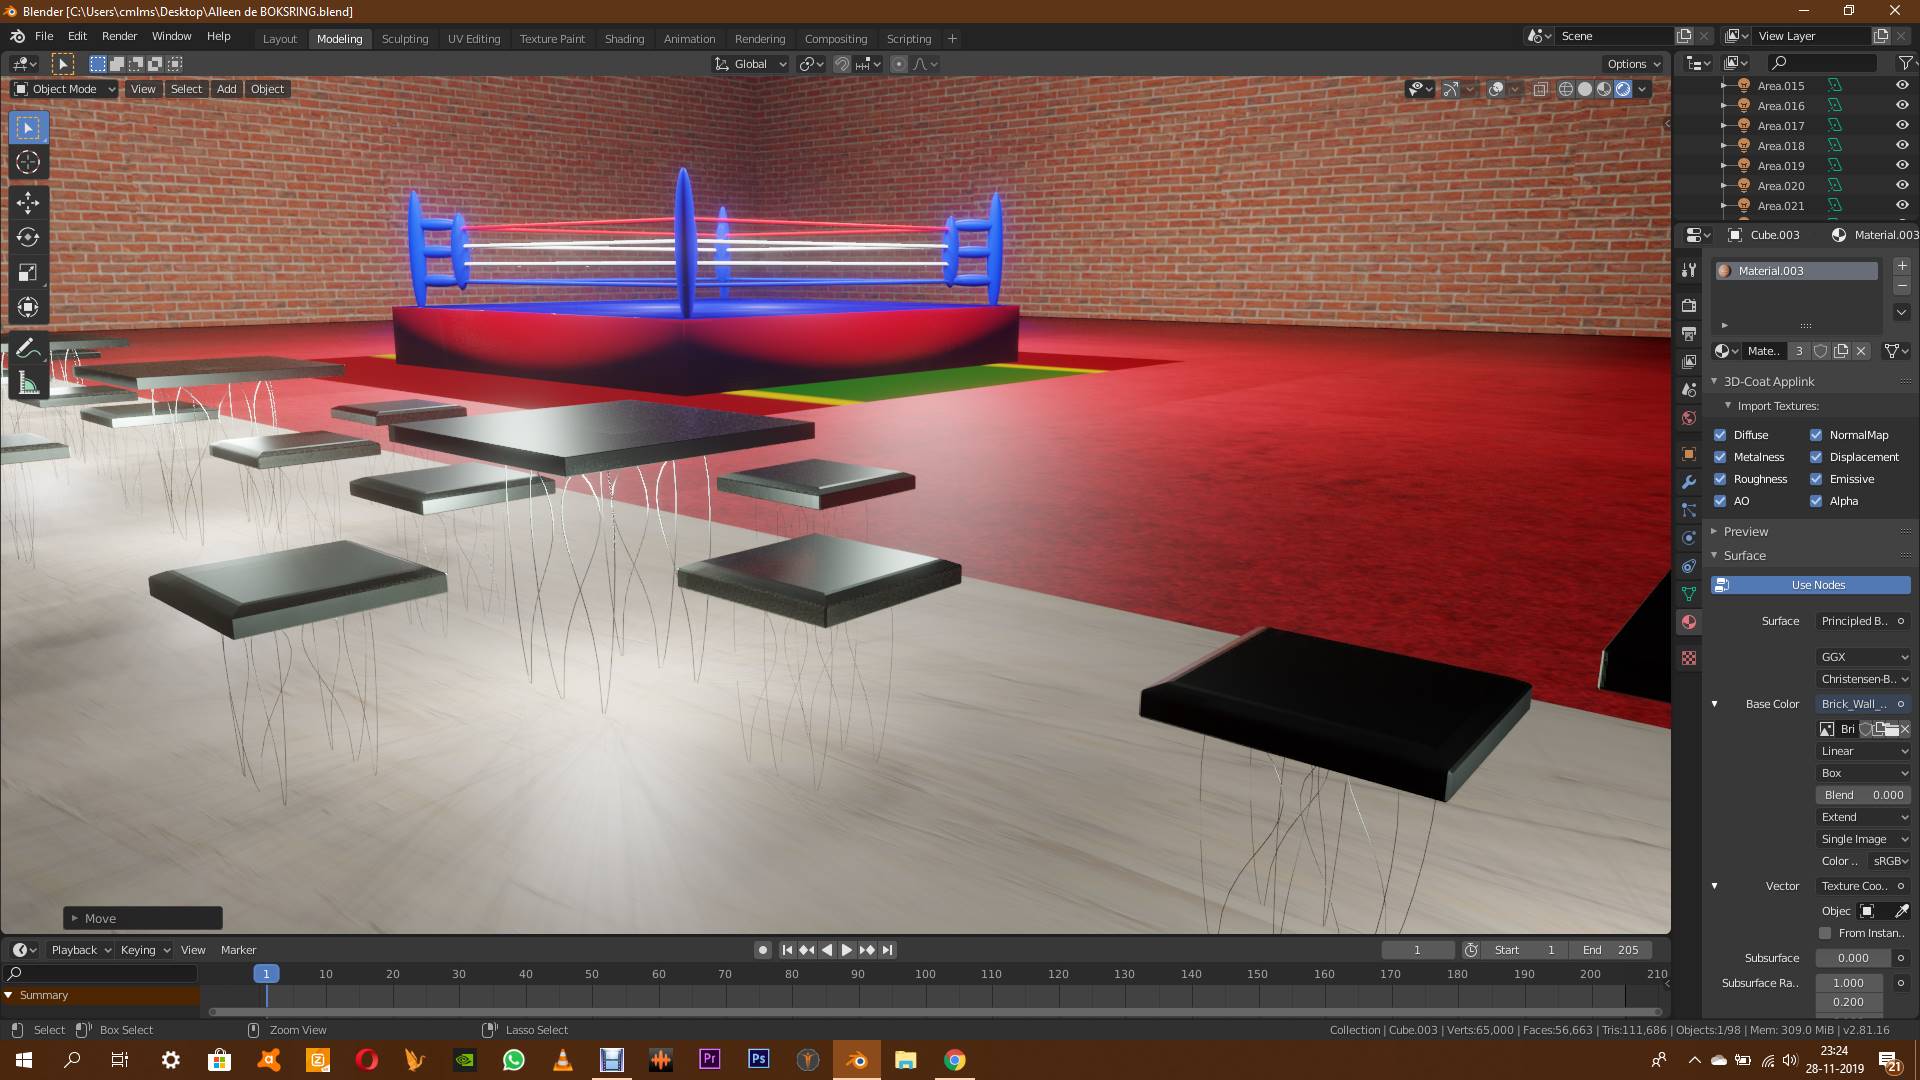Pick the Annotate tool
The width and height of the screenshot is (1920, 1080).
click(x=28, y=348)
